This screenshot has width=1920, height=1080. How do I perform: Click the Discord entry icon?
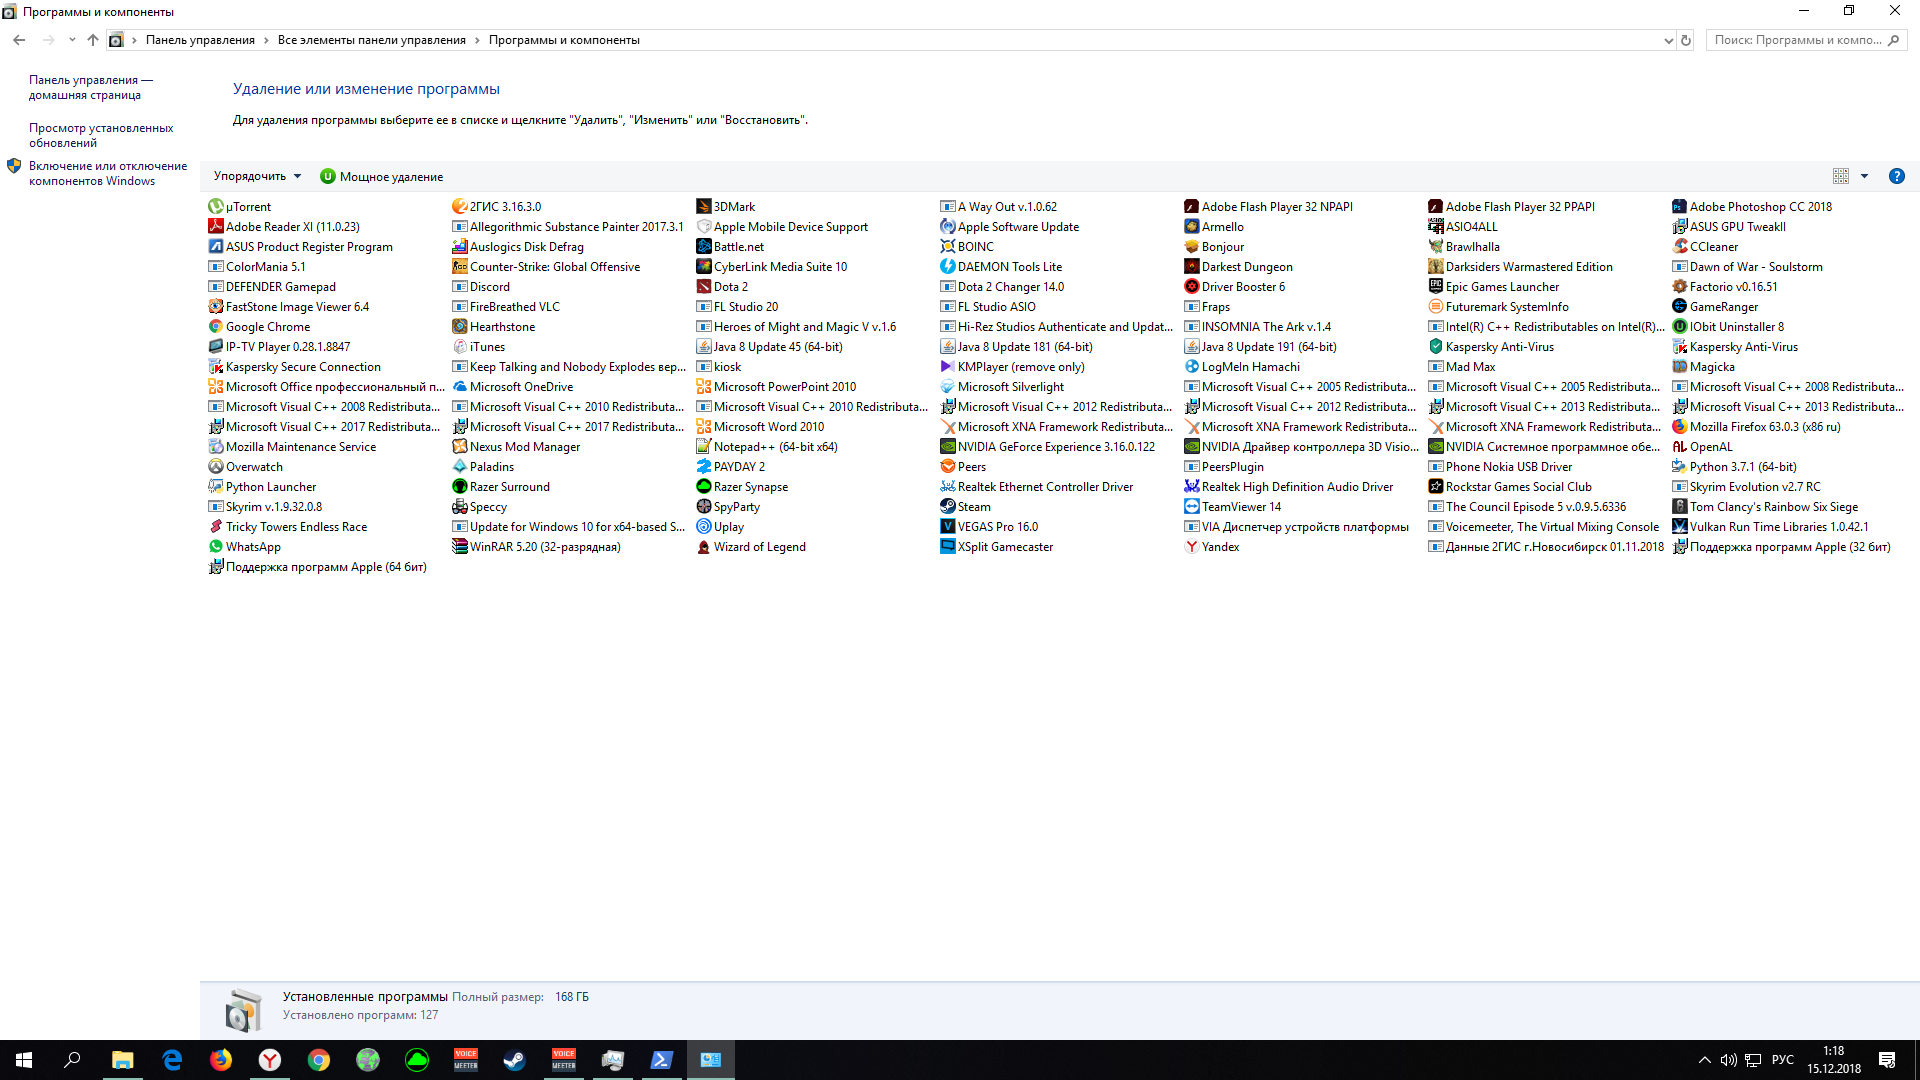[x=459, y=287]
